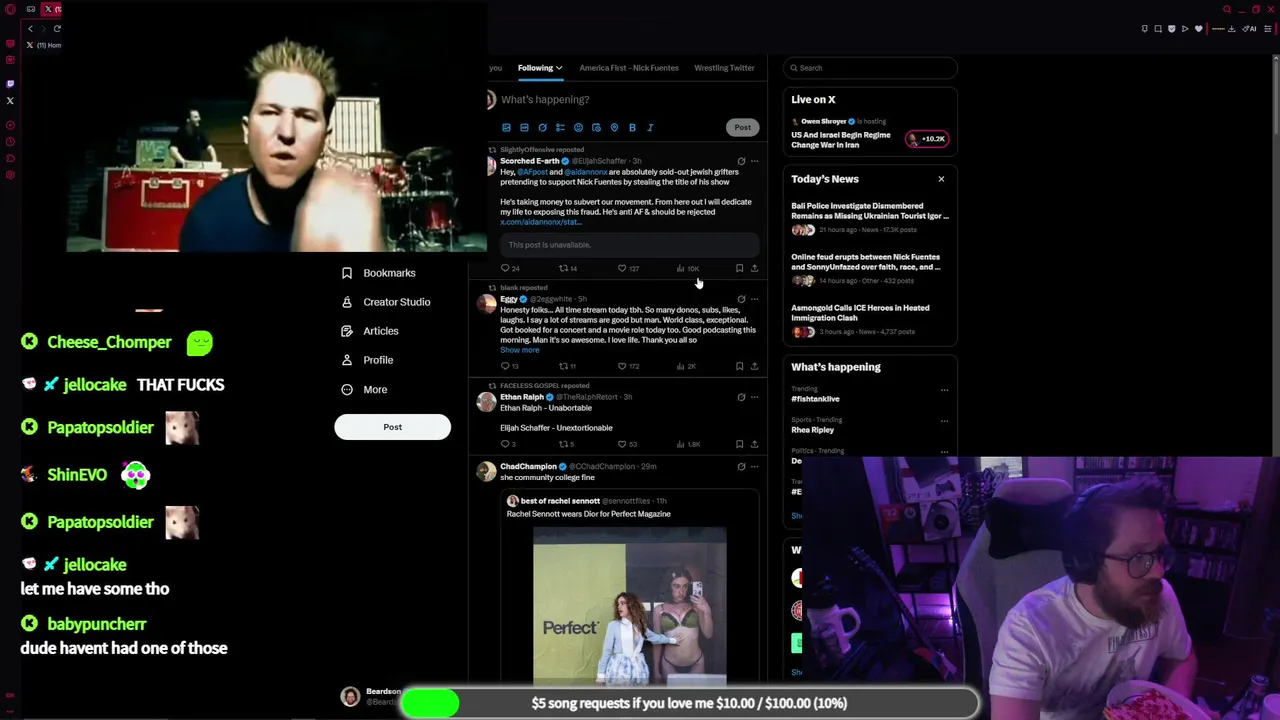Viewport: 1280px width, 720px height.
Task: Share the Scorched E-arth post
Action: tap(754, 268)
